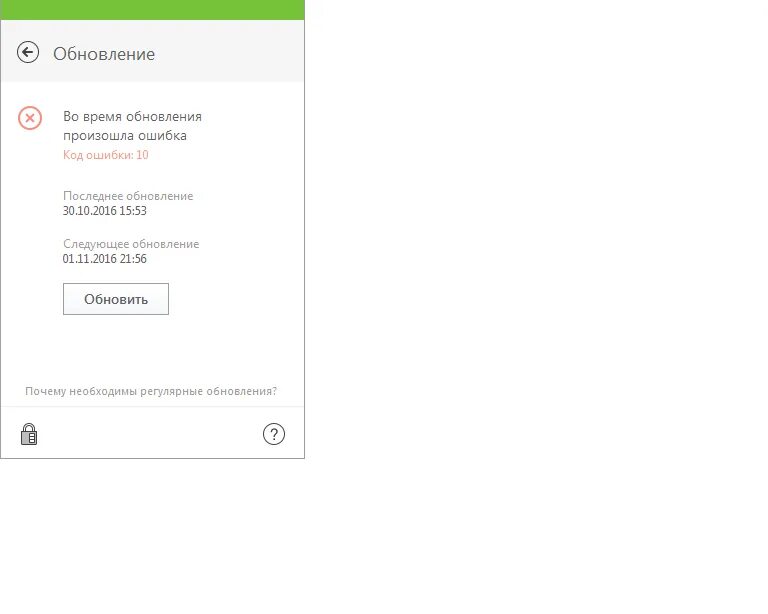Open help via the question mark icon

(274, 434)
